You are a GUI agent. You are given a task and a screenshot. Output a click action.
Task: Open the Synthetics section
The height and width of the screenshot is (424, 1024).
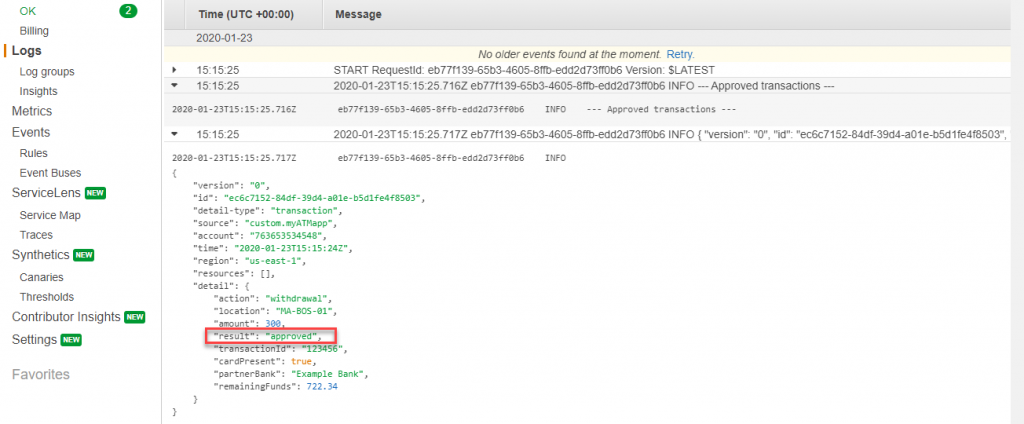coord(40,255)
